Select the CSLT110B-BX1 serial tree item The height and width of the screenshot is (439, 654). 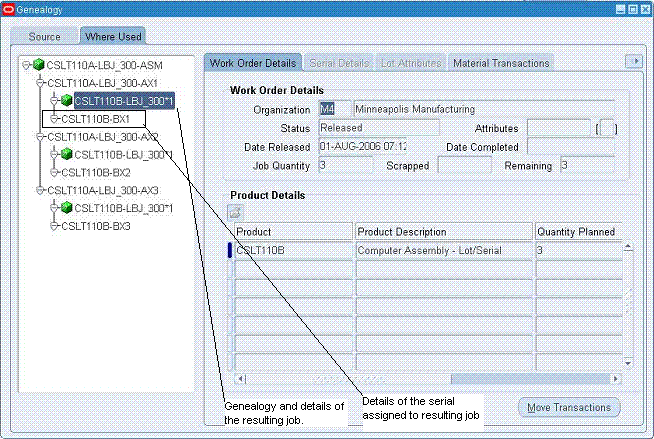[96, 119]
